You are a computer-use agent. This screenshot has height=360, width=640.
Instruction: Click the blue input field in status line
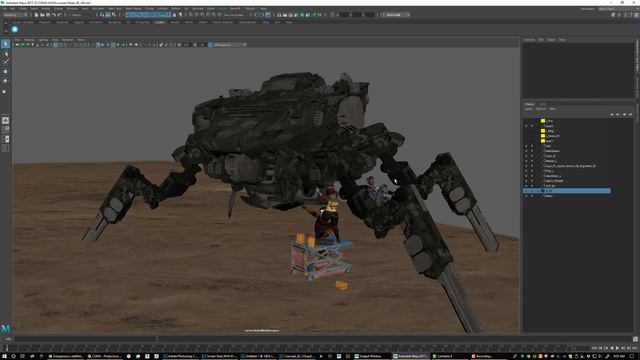coord(148,15)
